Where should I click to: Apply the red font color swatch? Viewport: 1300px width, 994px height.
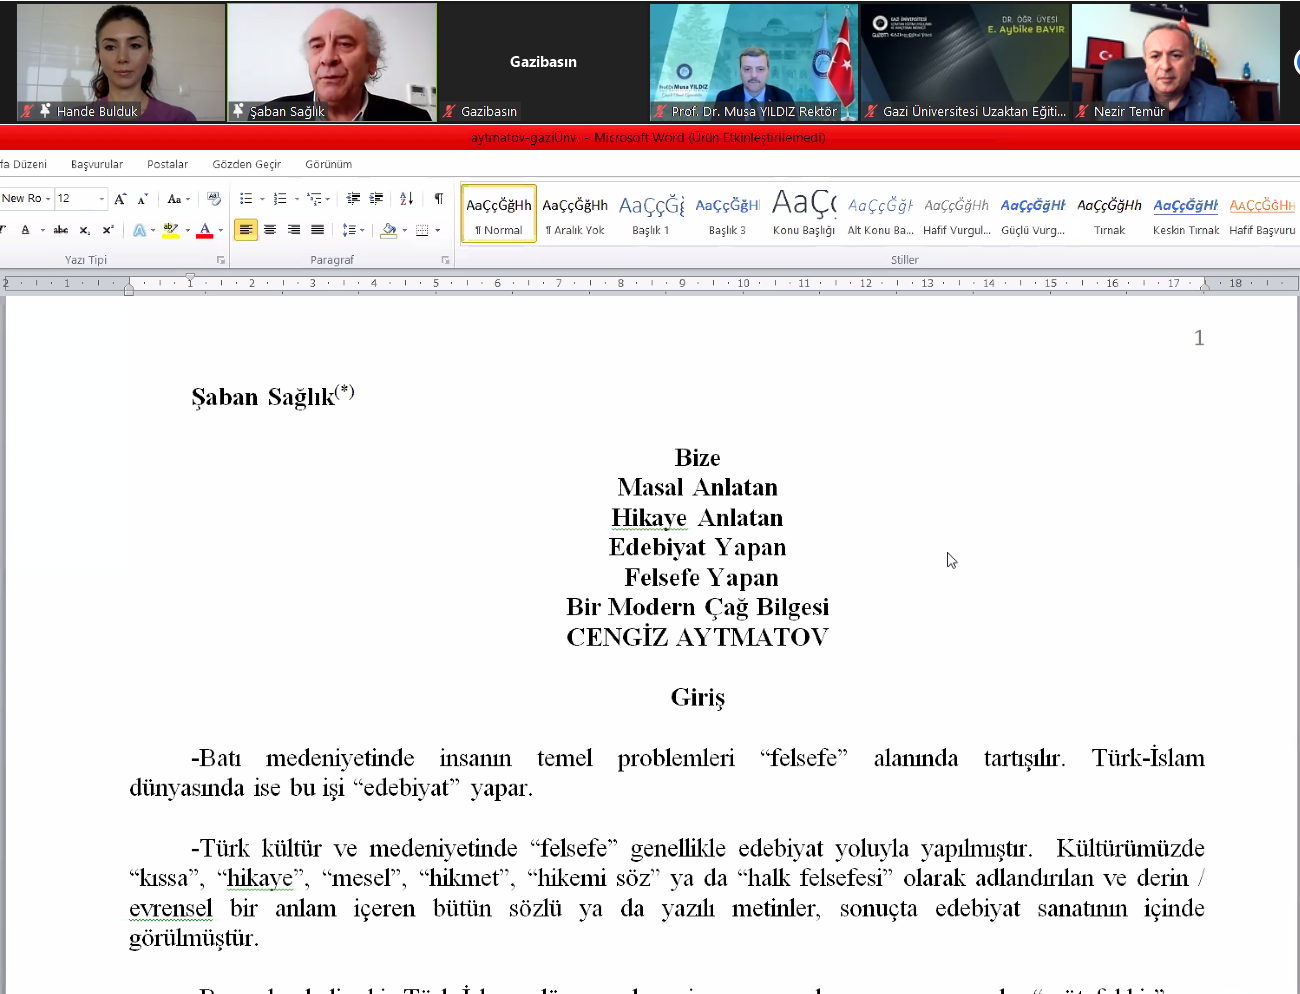(x=205, y=237)
